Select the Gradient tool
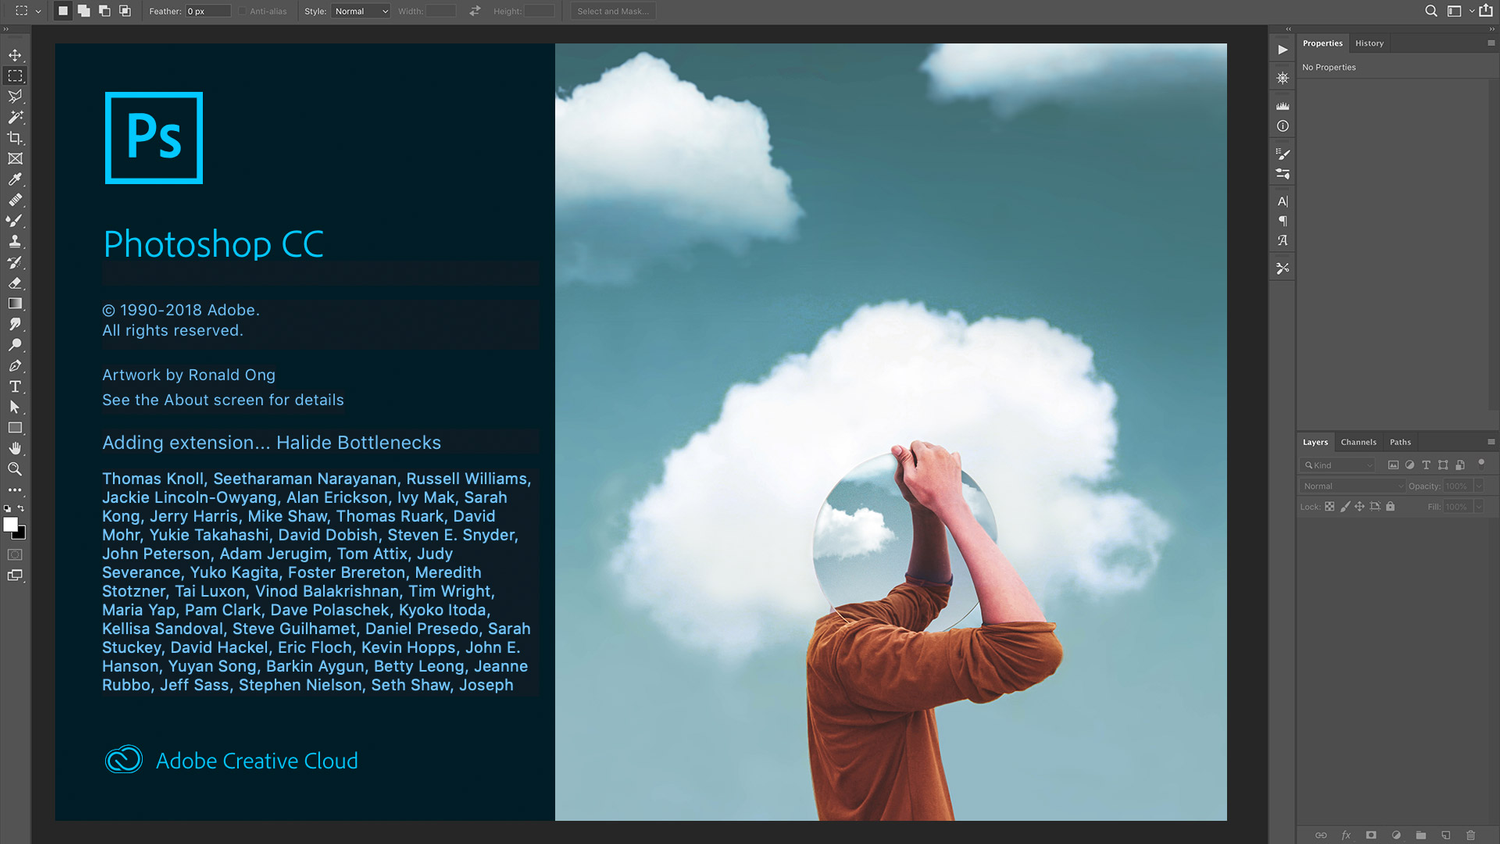 (x=15, y=303)
